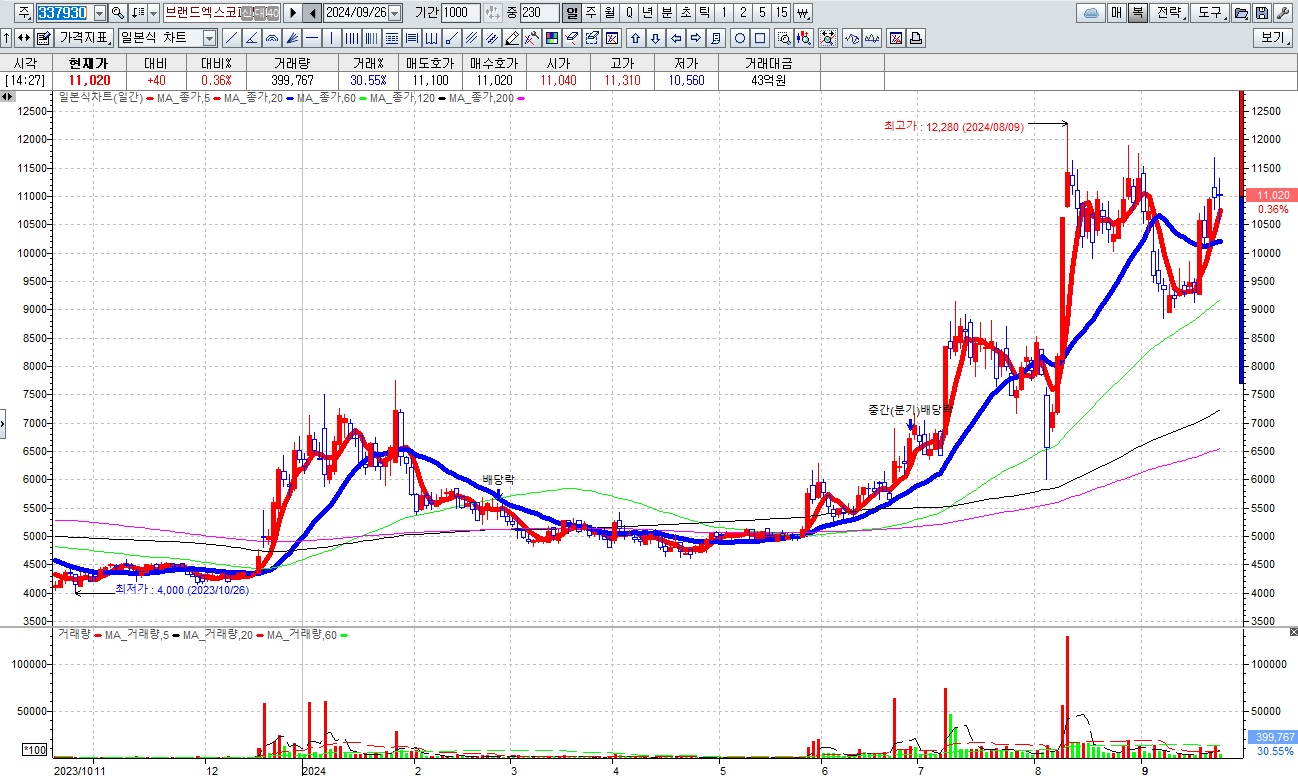Select the trend line drawing tool

pos(231,38)
